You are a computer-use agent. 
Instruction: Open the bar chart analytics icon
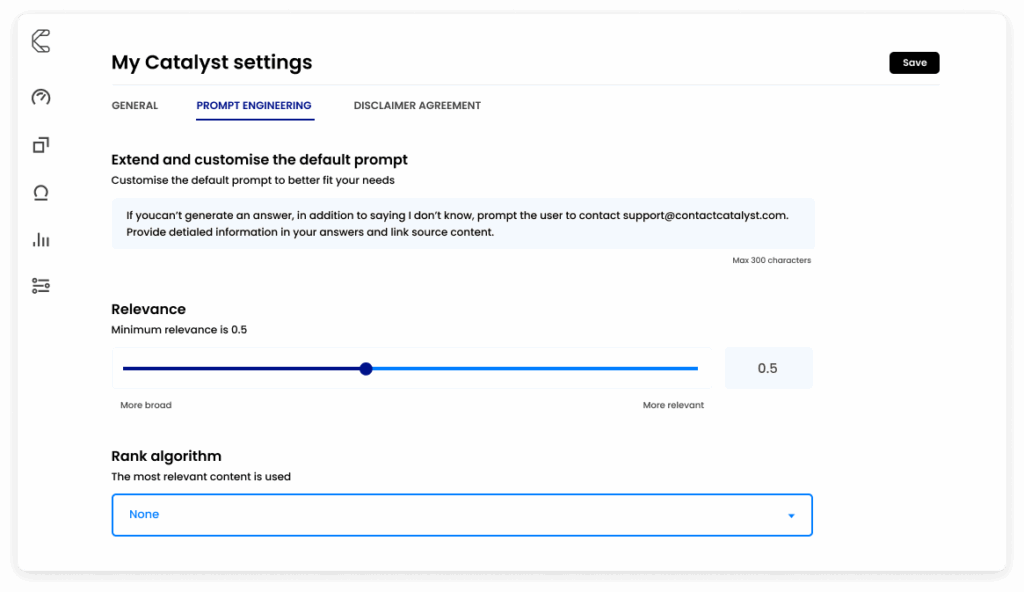pos(41,240)
